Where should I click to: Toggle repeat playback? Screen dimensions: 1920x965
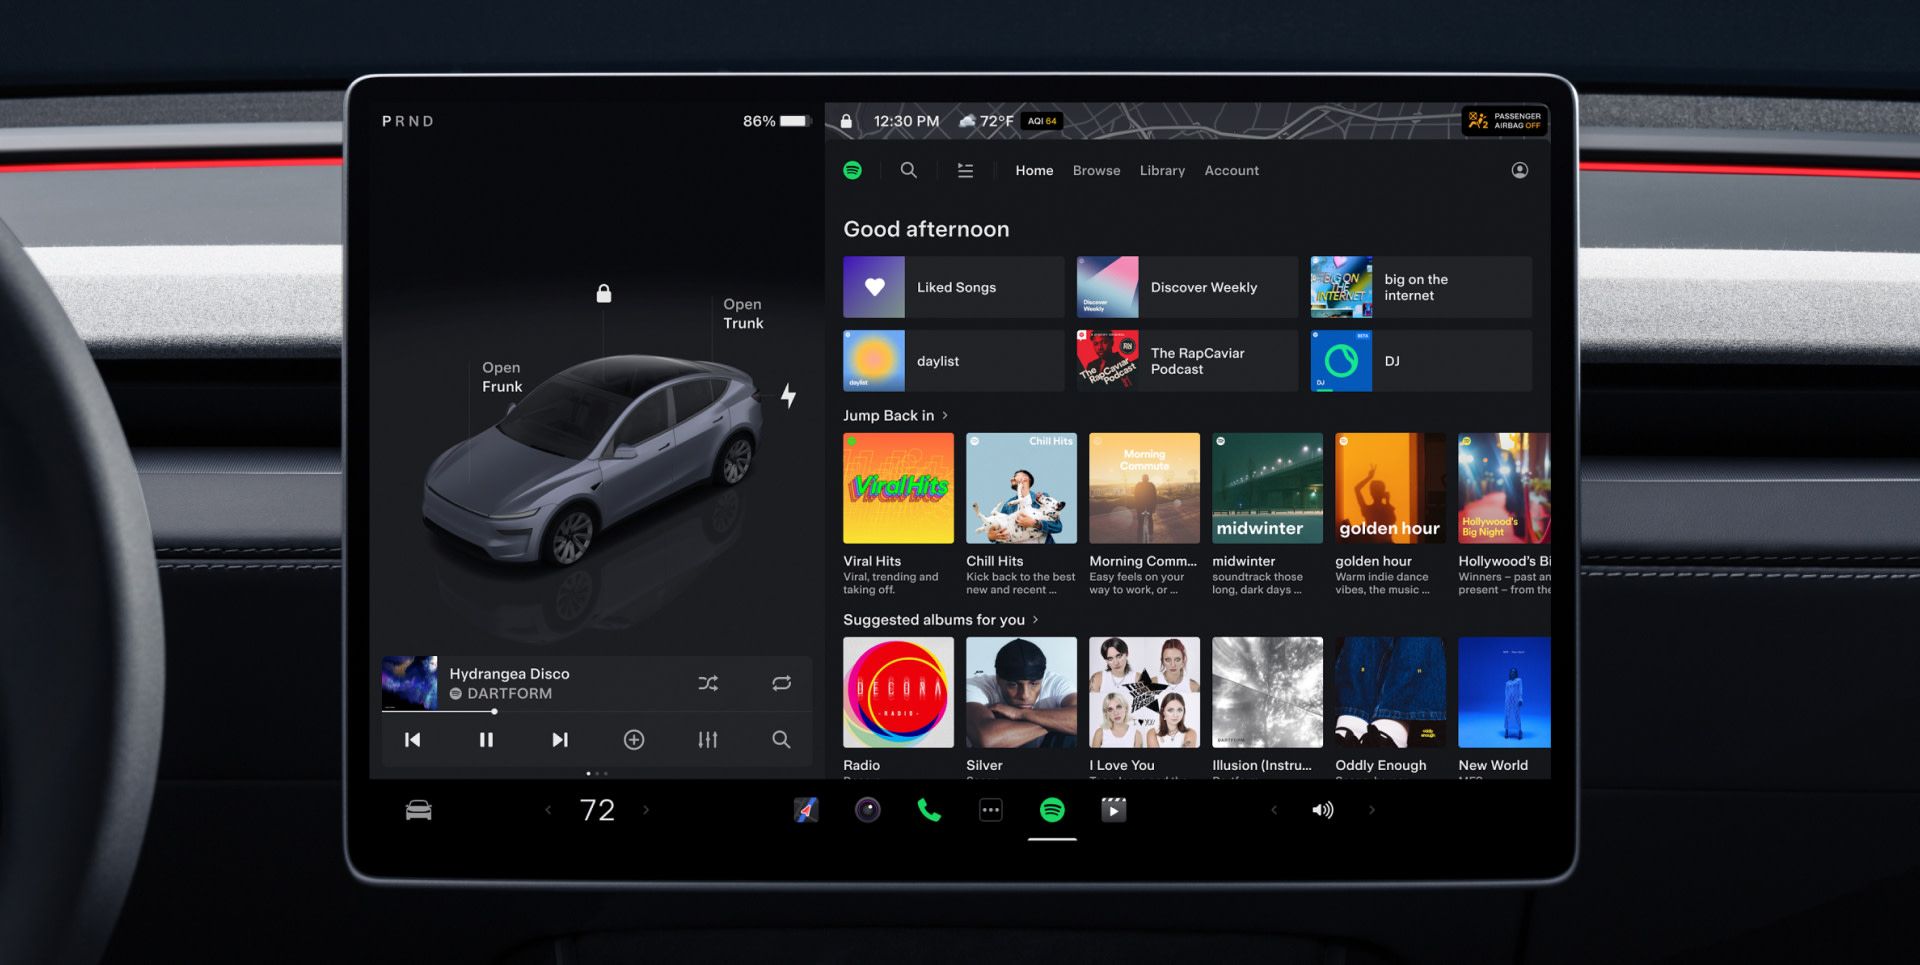click(782, 683)
